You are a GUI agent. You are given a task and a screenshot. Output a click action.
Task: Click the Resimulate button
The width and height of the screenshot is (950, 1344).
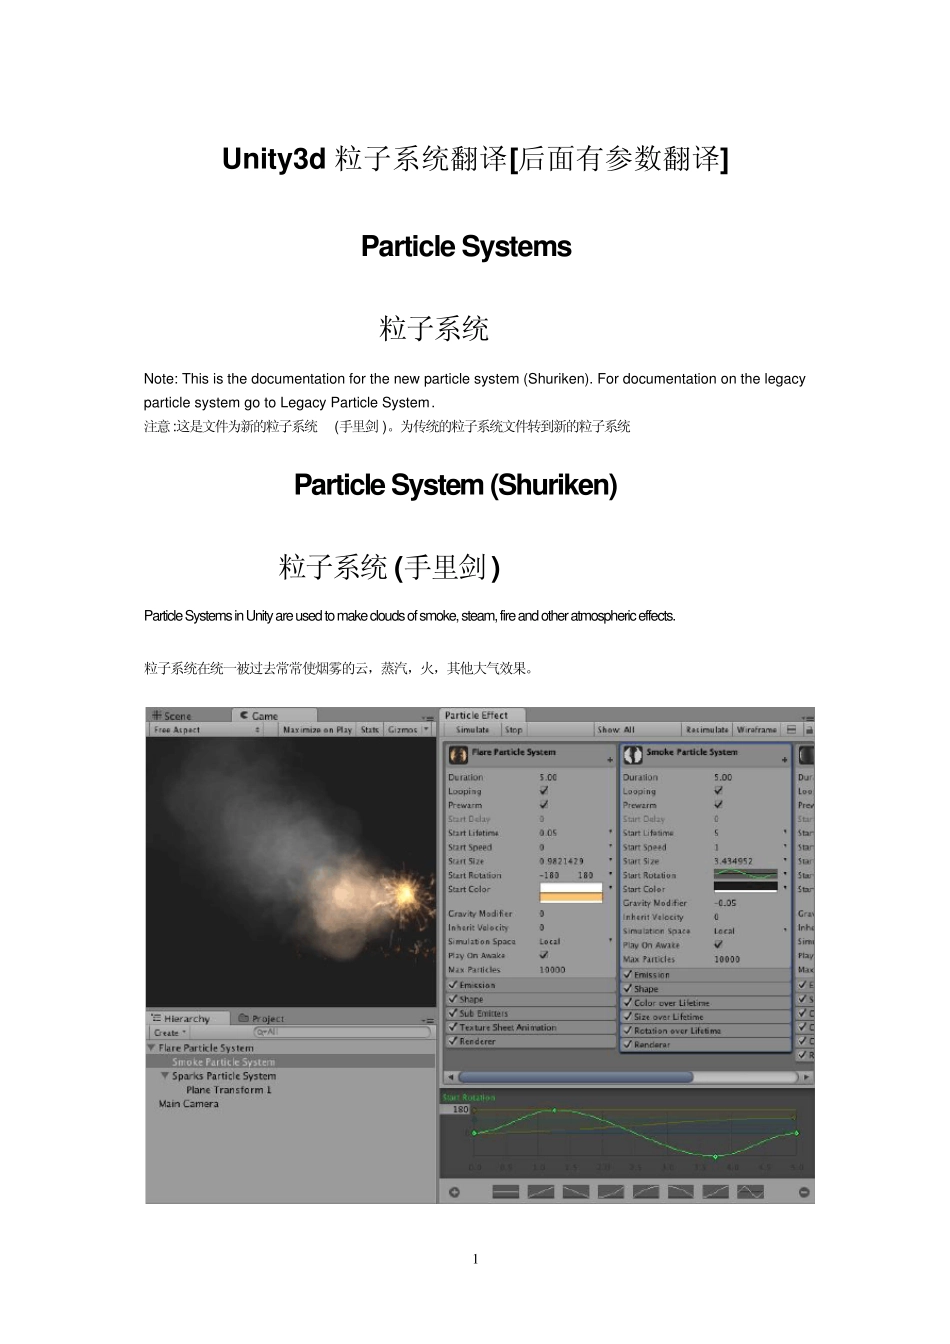pyautogui.click(x=707, y=730)
